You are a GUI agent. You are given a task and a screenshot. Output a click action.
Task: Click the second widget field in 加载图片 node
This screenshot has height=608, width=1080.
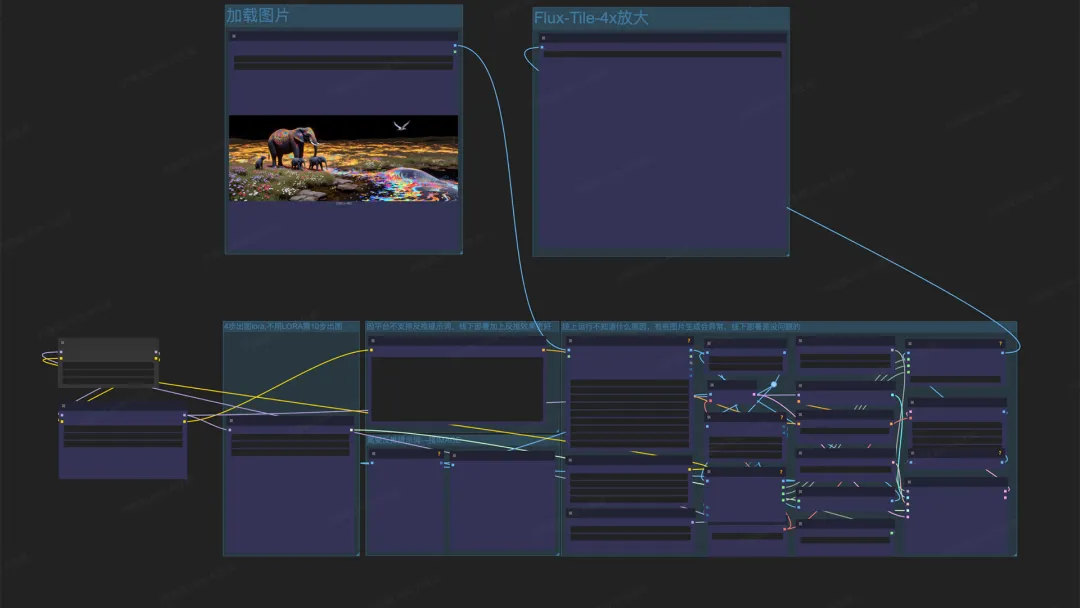tap(343, 67)
